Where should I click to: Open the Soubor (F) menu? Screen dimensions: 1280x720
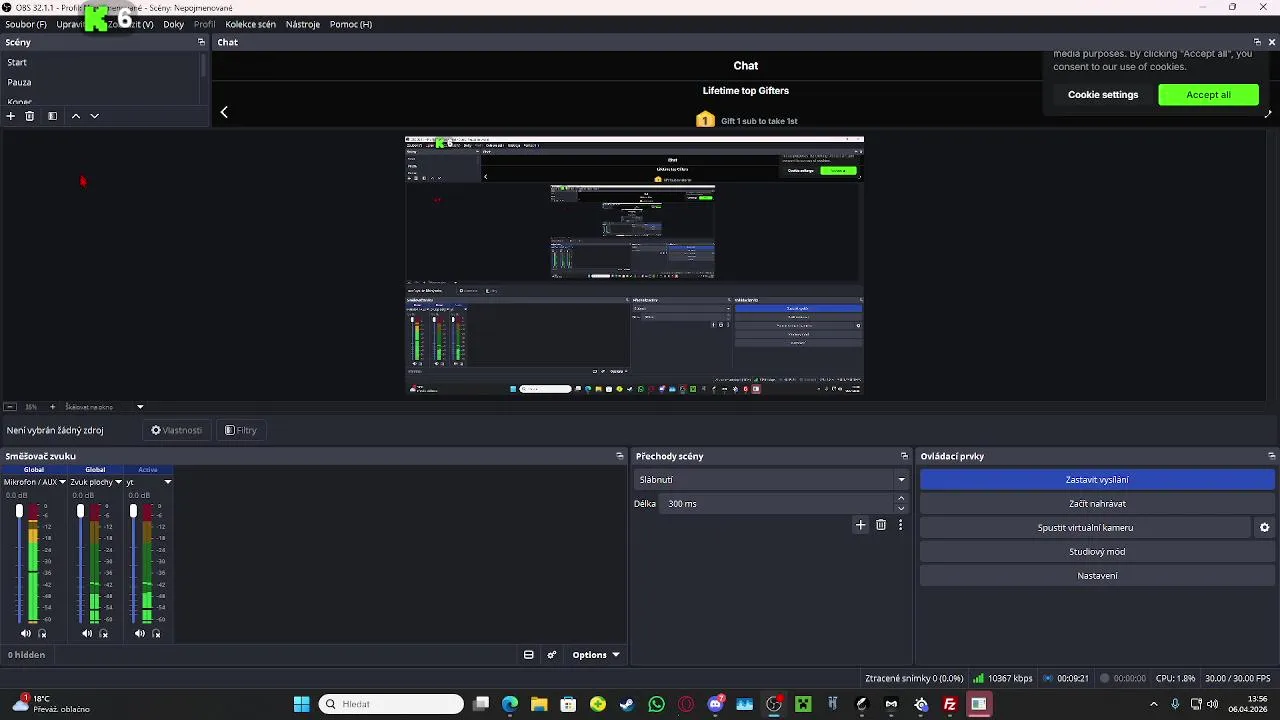(26, 24)
